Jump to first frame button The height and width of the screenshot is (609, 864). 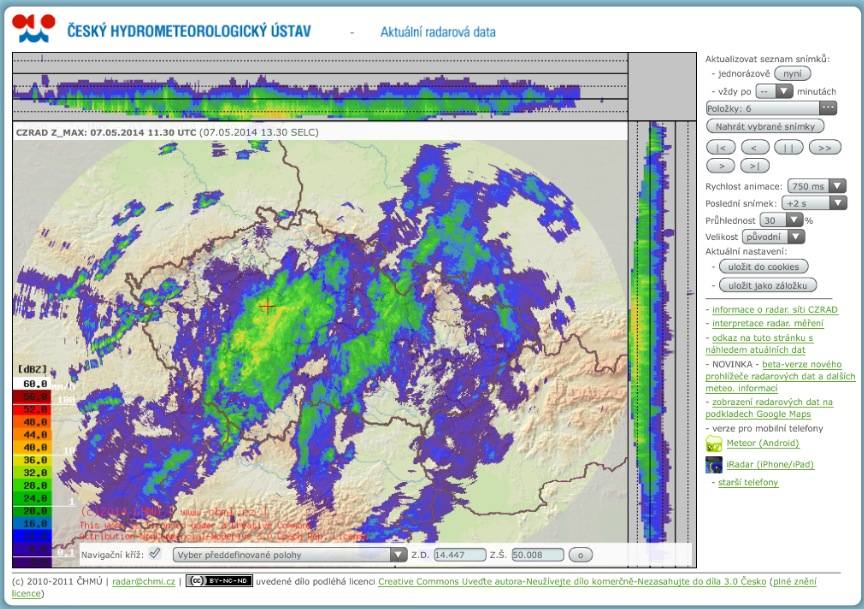721,148
